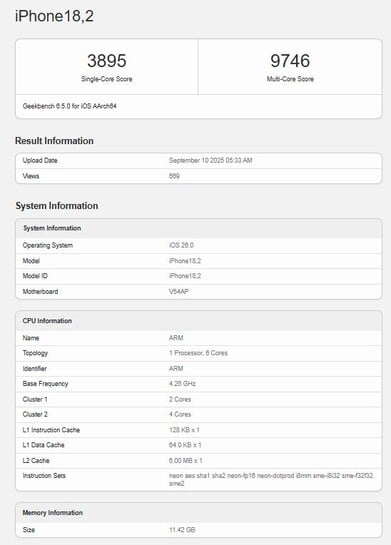Click the CPU Information table header
391x545 pixels.
[x=198, y=321]
